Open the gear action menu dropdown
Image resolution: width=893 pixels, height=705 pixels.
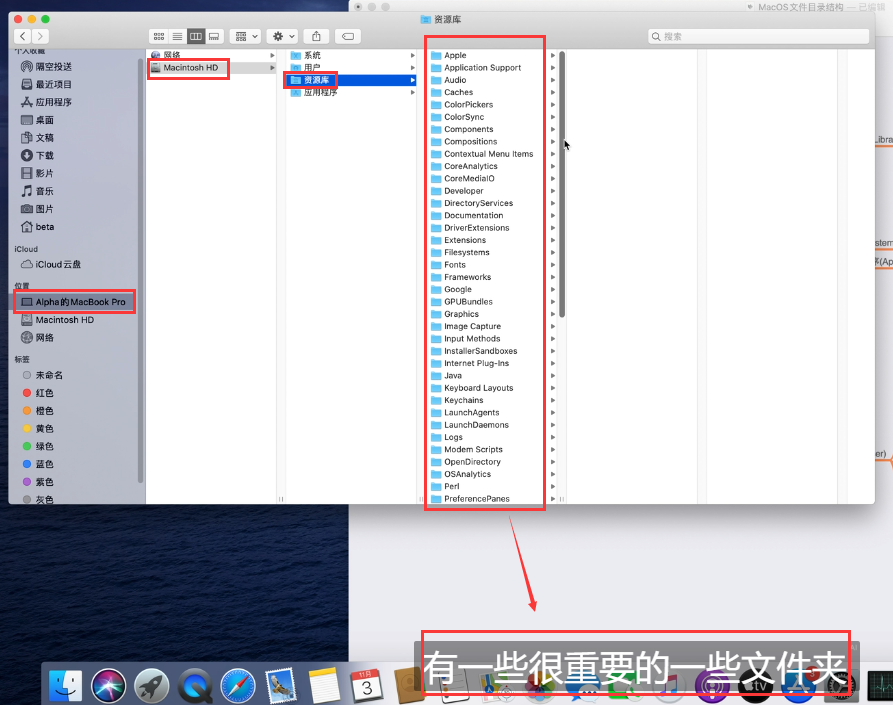point(282,36)
